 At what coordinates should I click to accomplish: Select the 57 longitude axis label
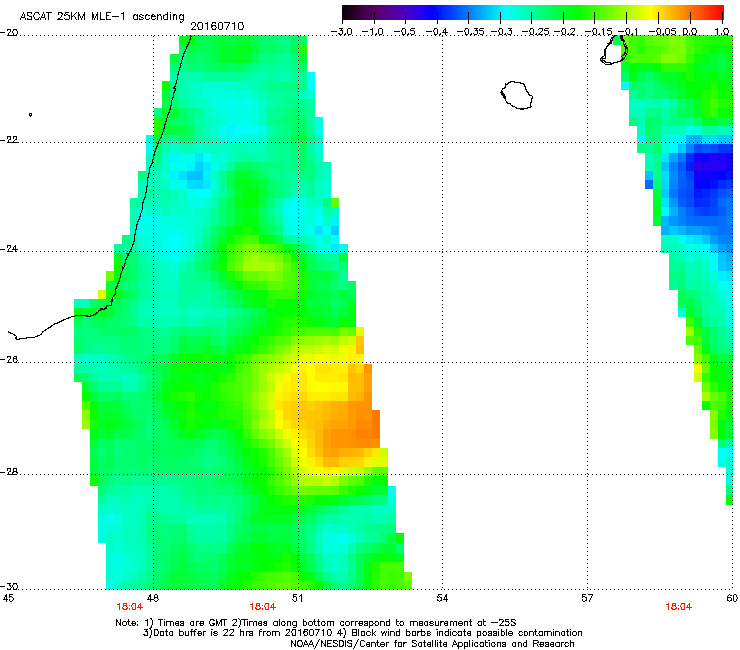(587, 599)
